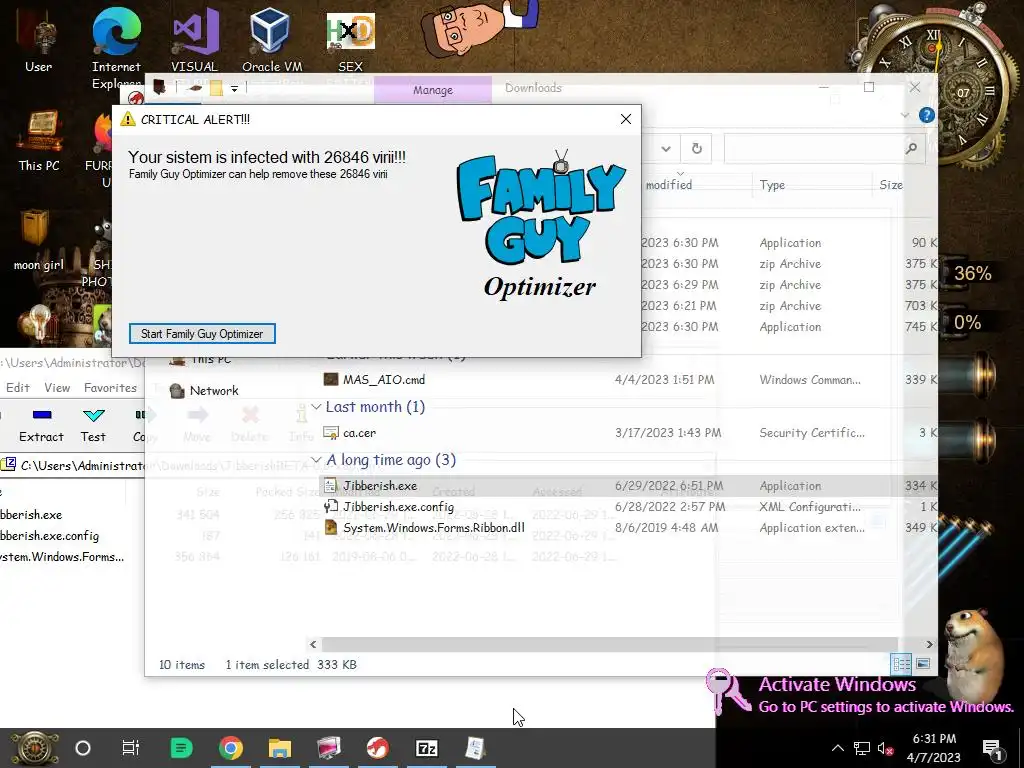Image resolution: width=1024 pixels, height=768 pixels.
Task: Show hidden system tray icons
Action: pyautogui.click(x=837, y=748)
